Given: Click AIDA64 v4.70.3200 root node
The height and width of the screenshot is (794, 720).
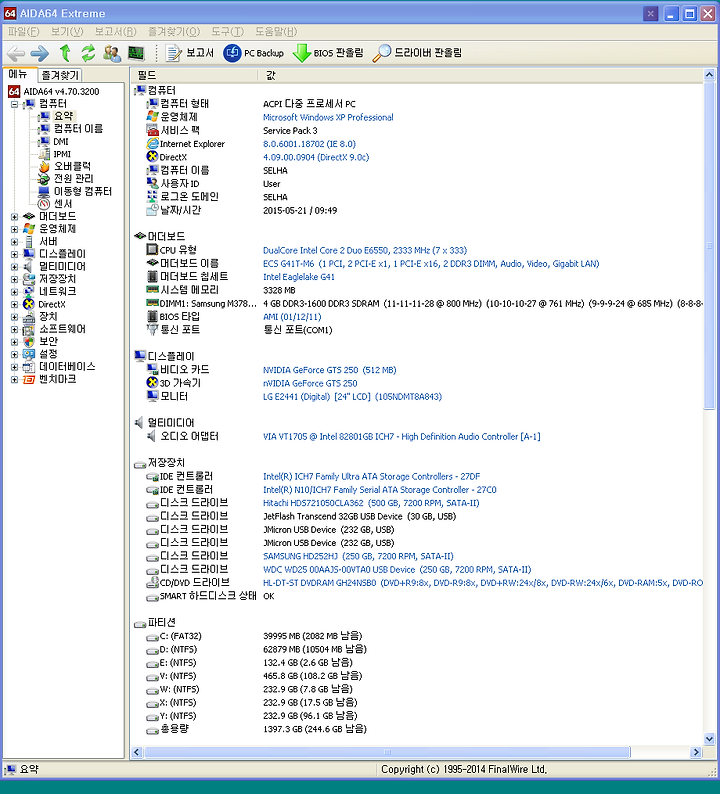Looking at the screenshot, I should click(x=61, y=92).
